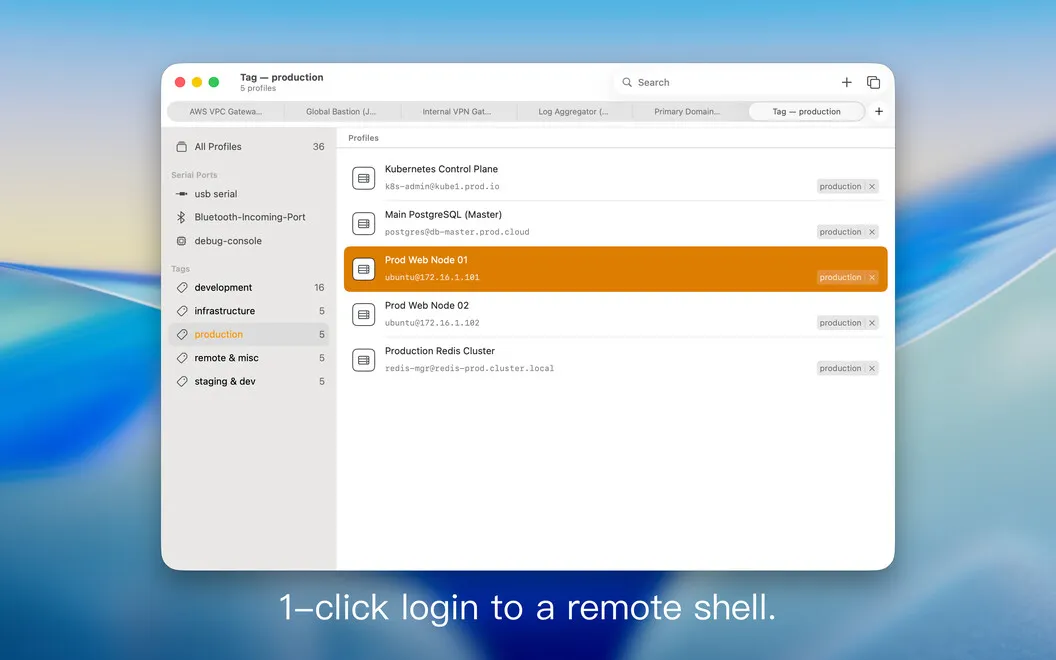Remove the production tag from Prod Web Node 02
The width and height of the screenshot is (1056, 660).
click(871, 323)
